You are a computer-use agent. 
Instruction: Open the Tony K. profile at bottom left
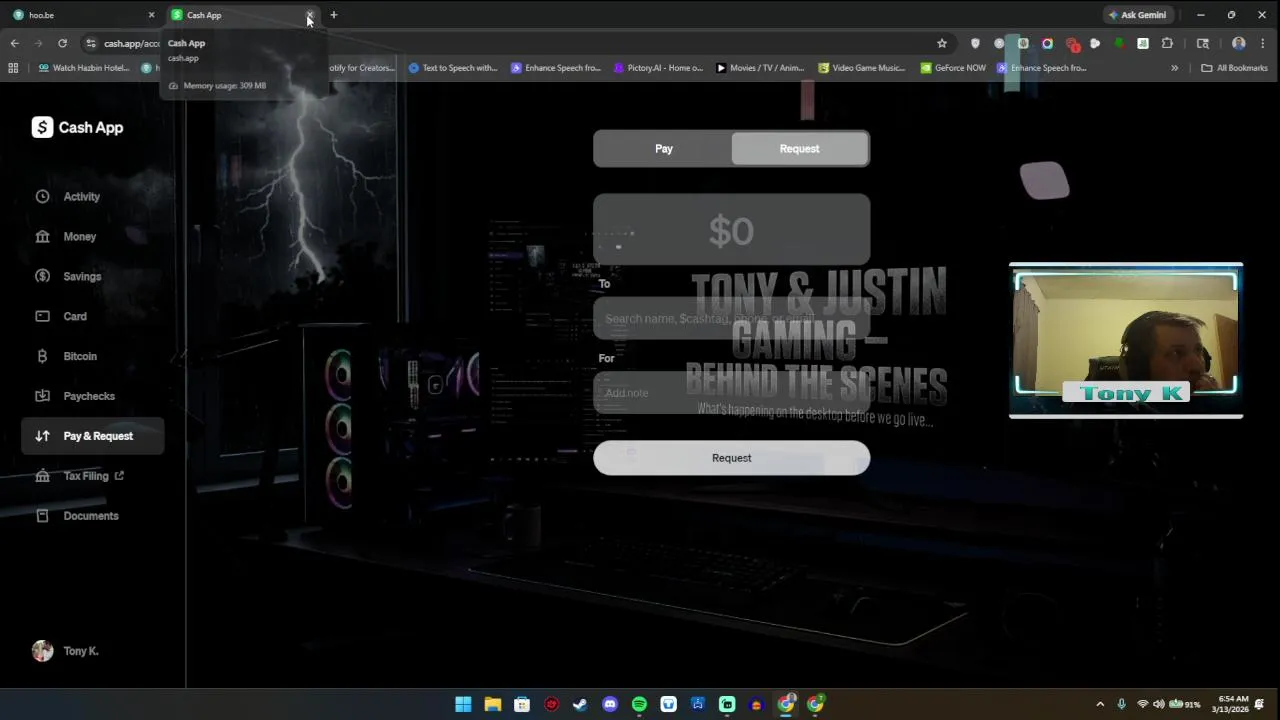coord(65,651)
